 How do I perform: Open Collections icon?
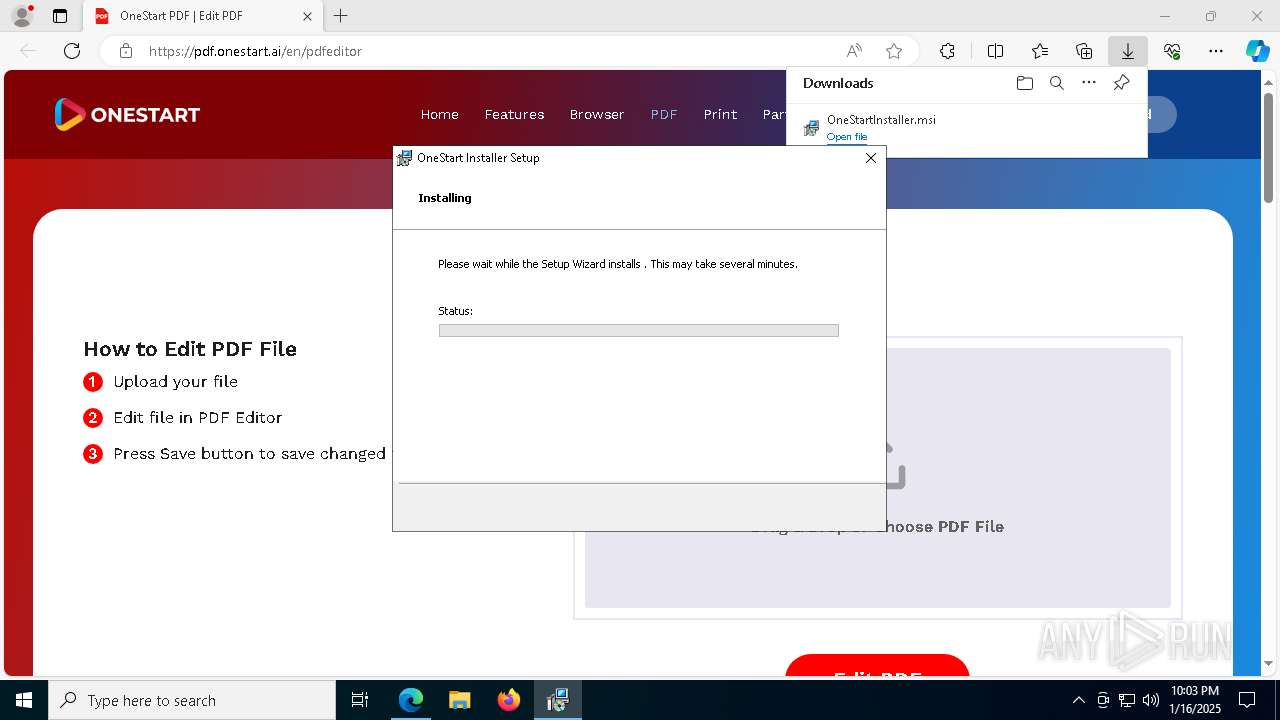tap(1084, 51)
